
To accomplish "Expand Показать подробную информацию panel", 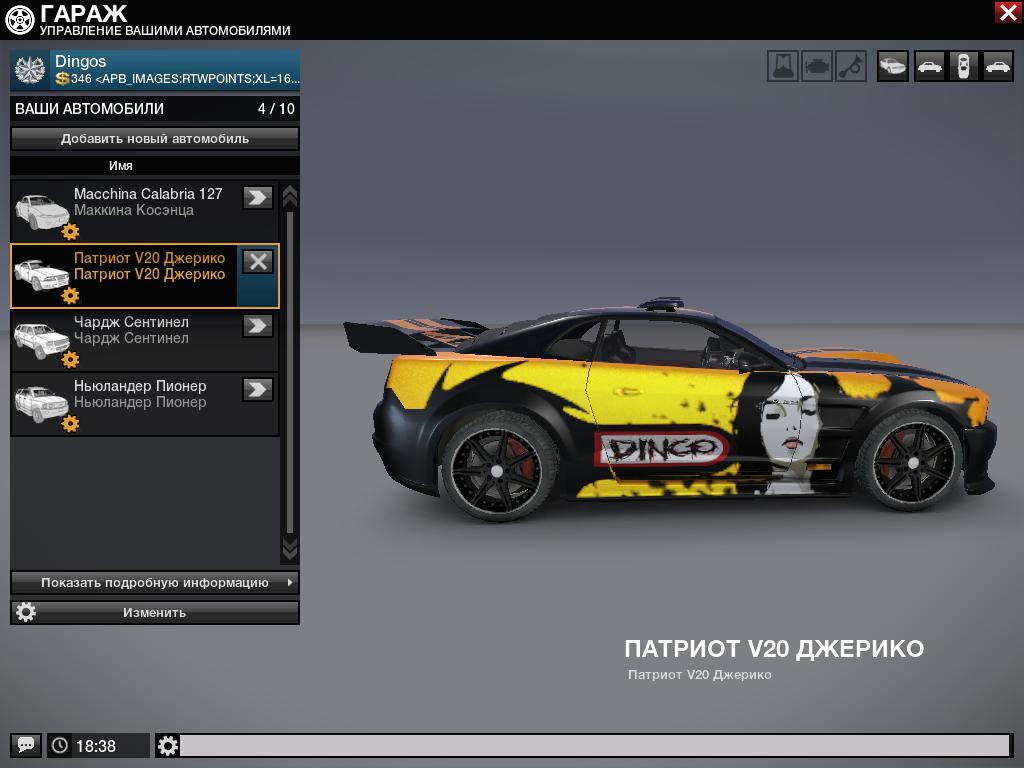I will [155, 582].
